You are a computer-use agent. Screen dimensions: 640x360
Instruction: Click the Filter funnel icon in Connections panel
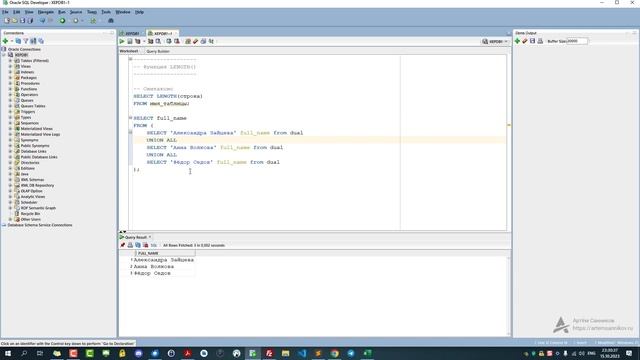point(26,41)
